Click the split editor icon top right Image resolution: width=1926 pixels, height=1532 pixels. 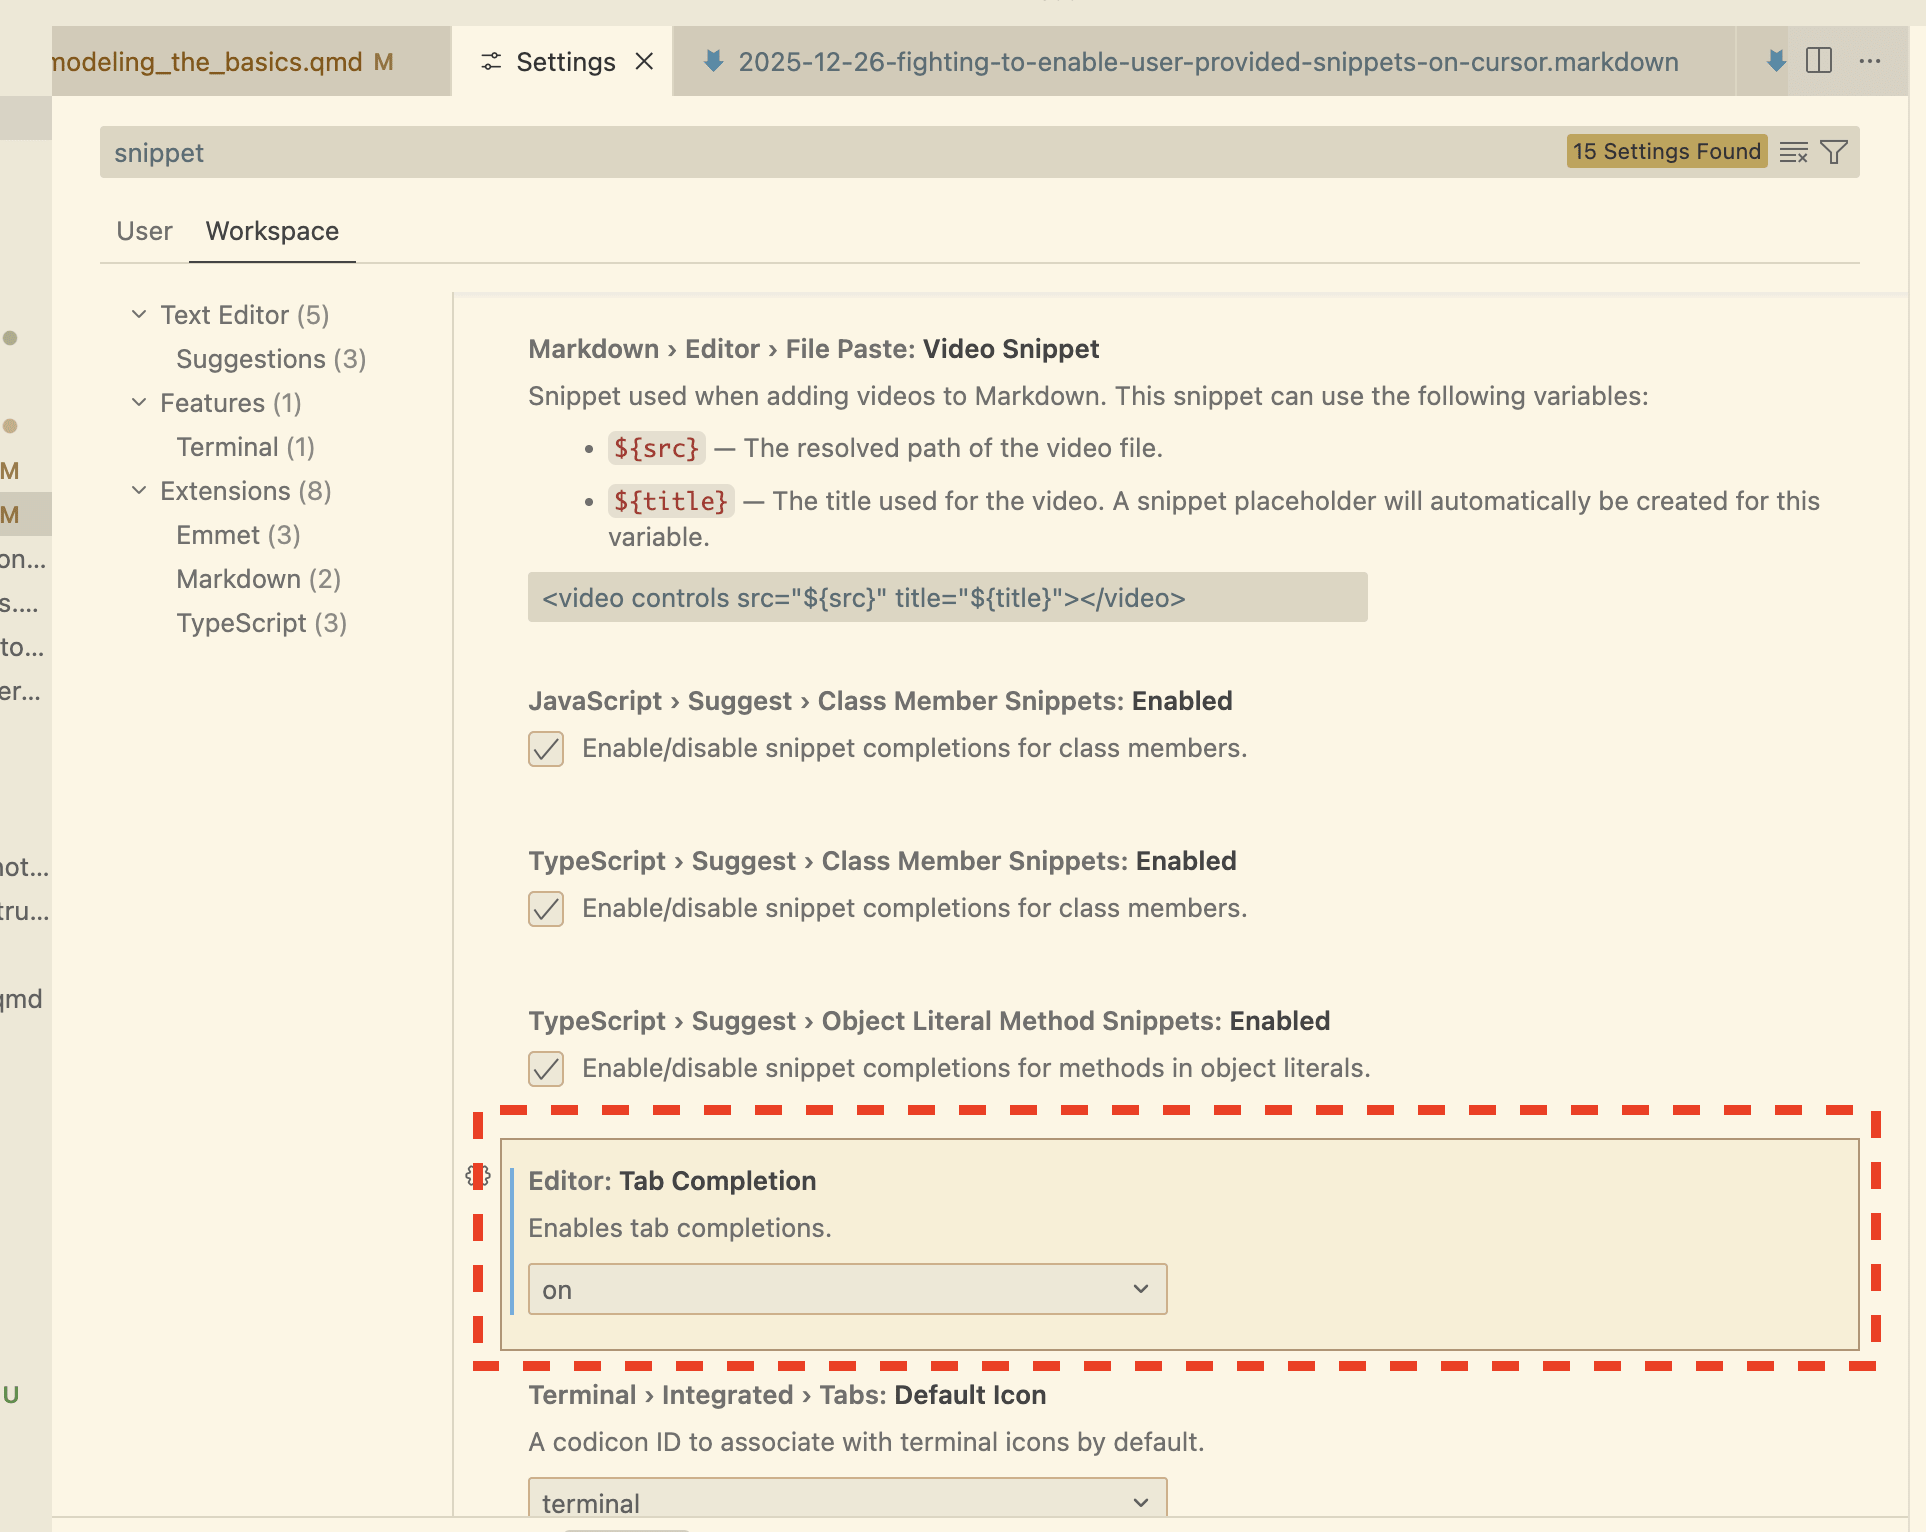1819,61
